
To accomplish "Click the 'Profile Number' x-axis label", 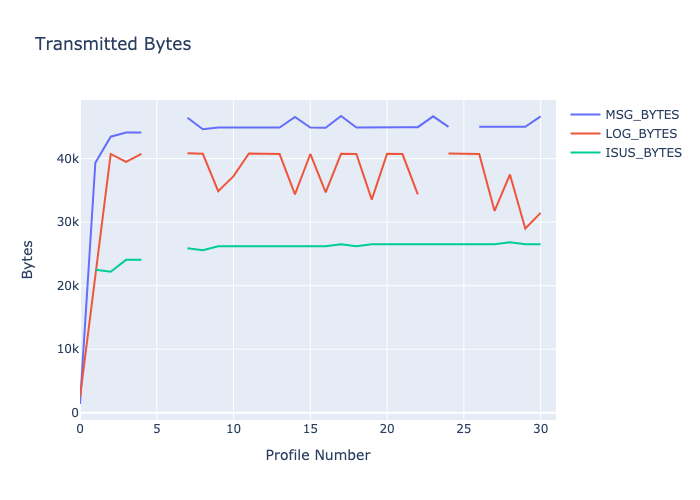I will click(x=317, y=455).
